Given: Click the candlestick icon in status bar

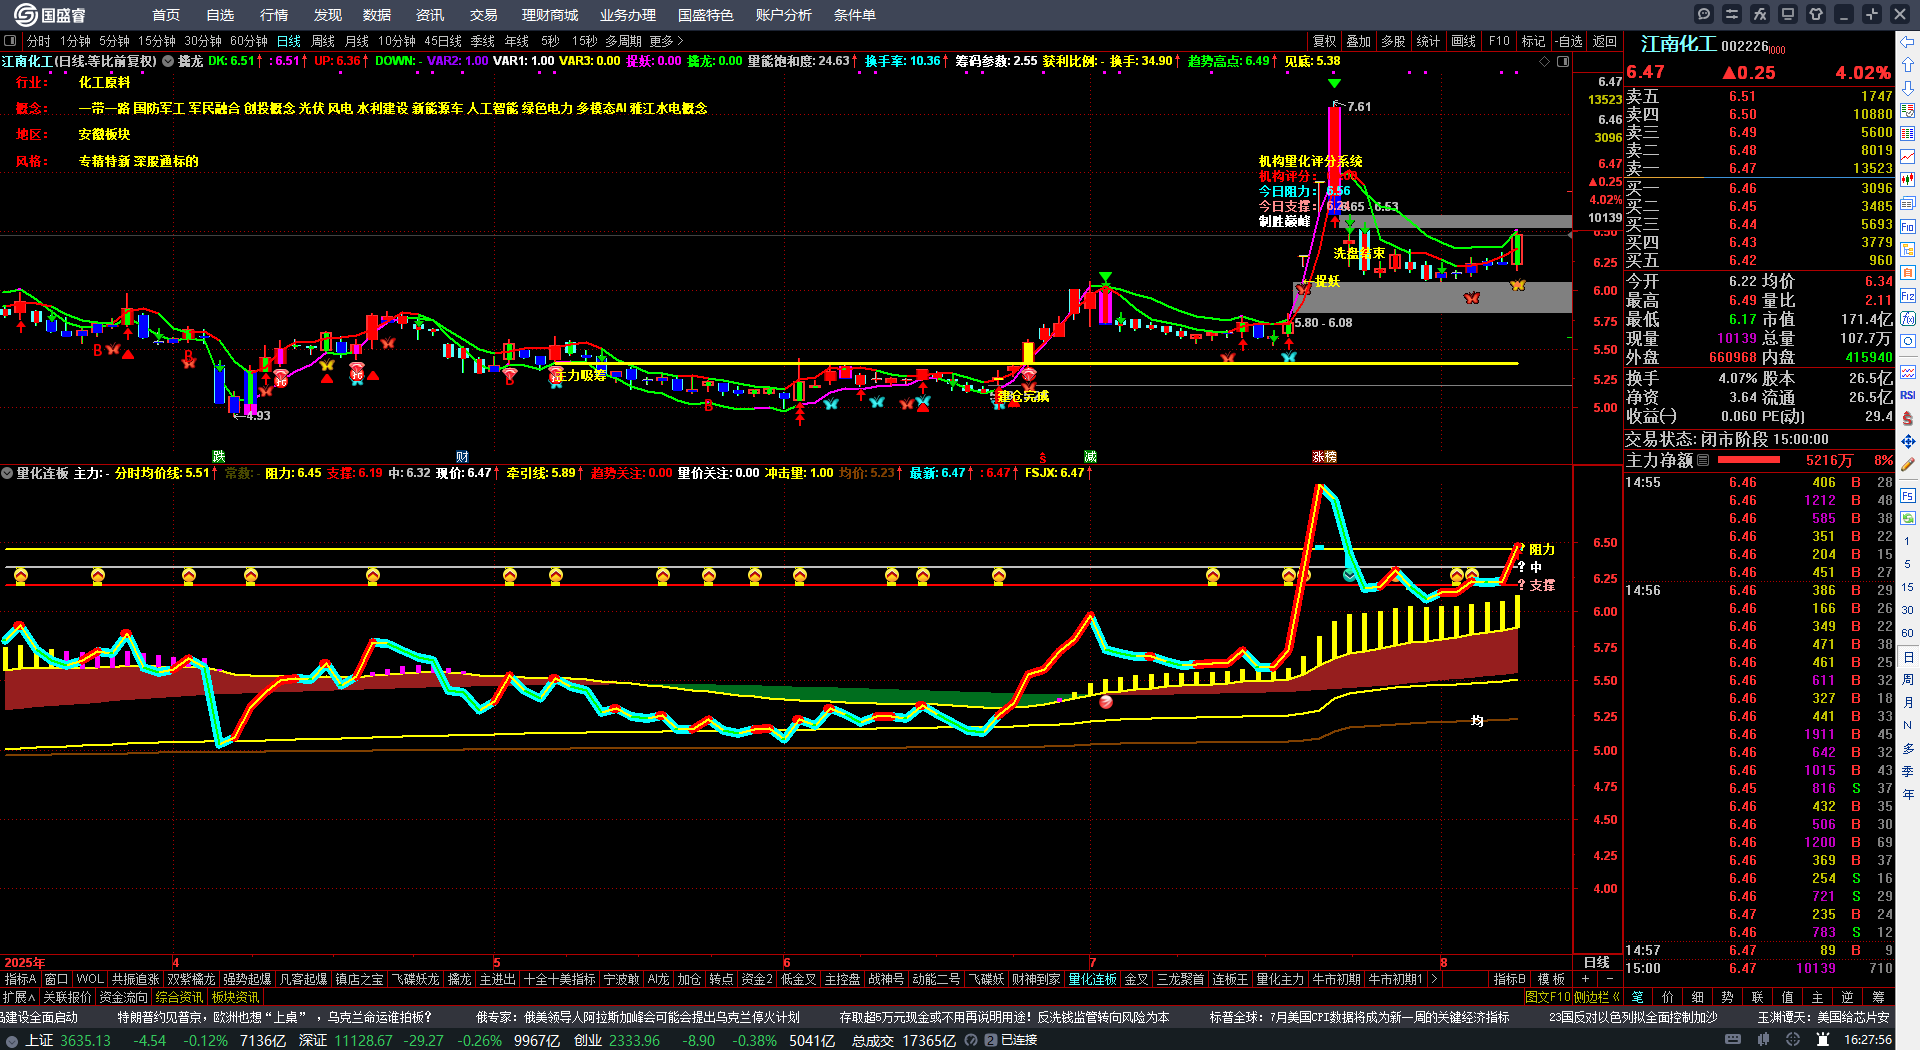Looking at the screenshot, I should click(1763, 1040).
